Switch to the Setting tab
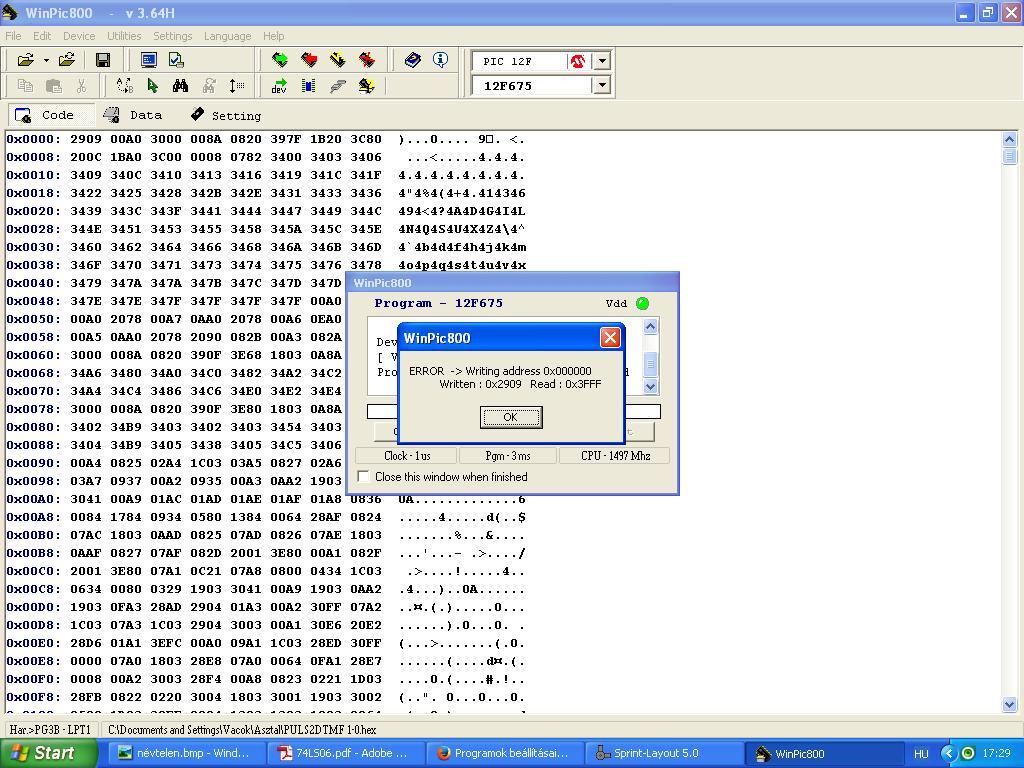Screen dimensions: 1024x768 point(226,116)
